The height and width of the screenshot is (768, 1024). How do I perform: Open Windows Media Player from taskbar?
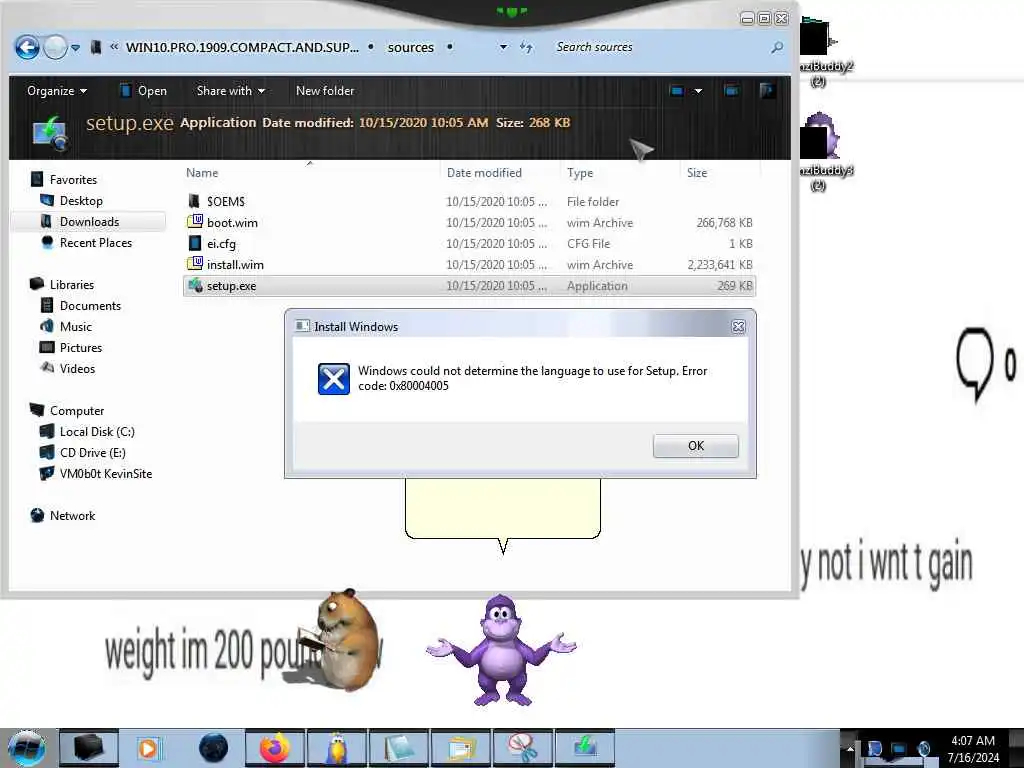tap(148, 748)
